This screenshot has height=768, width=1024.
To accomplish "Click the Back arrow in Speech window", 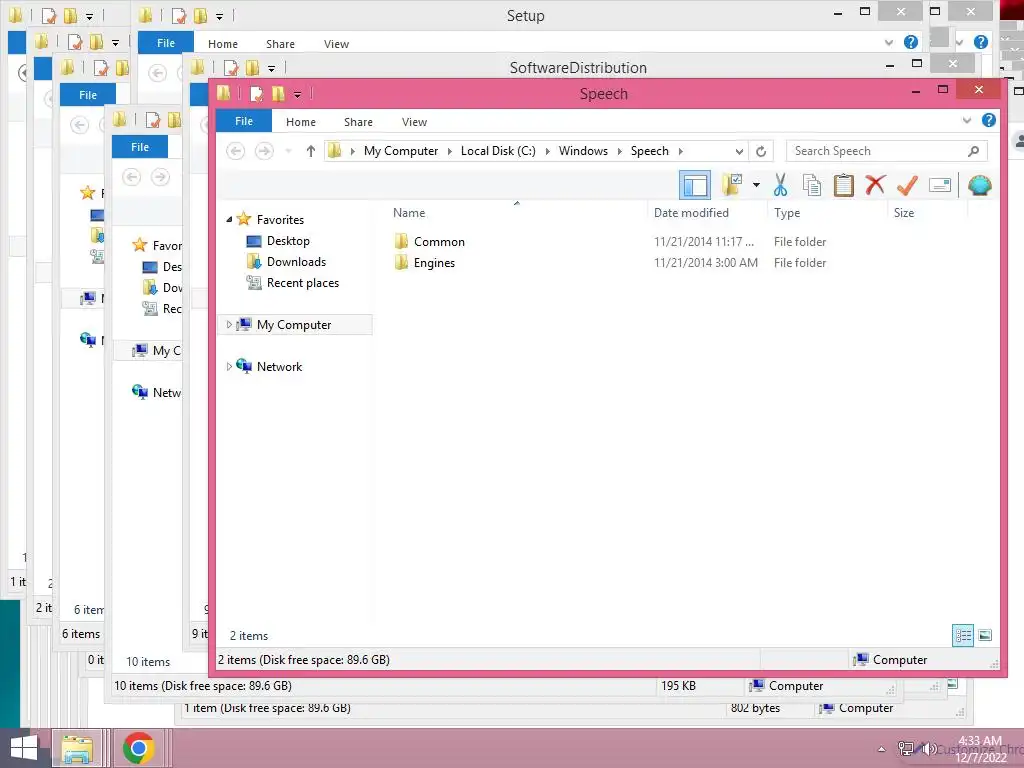I will click(x=236, y=152).
